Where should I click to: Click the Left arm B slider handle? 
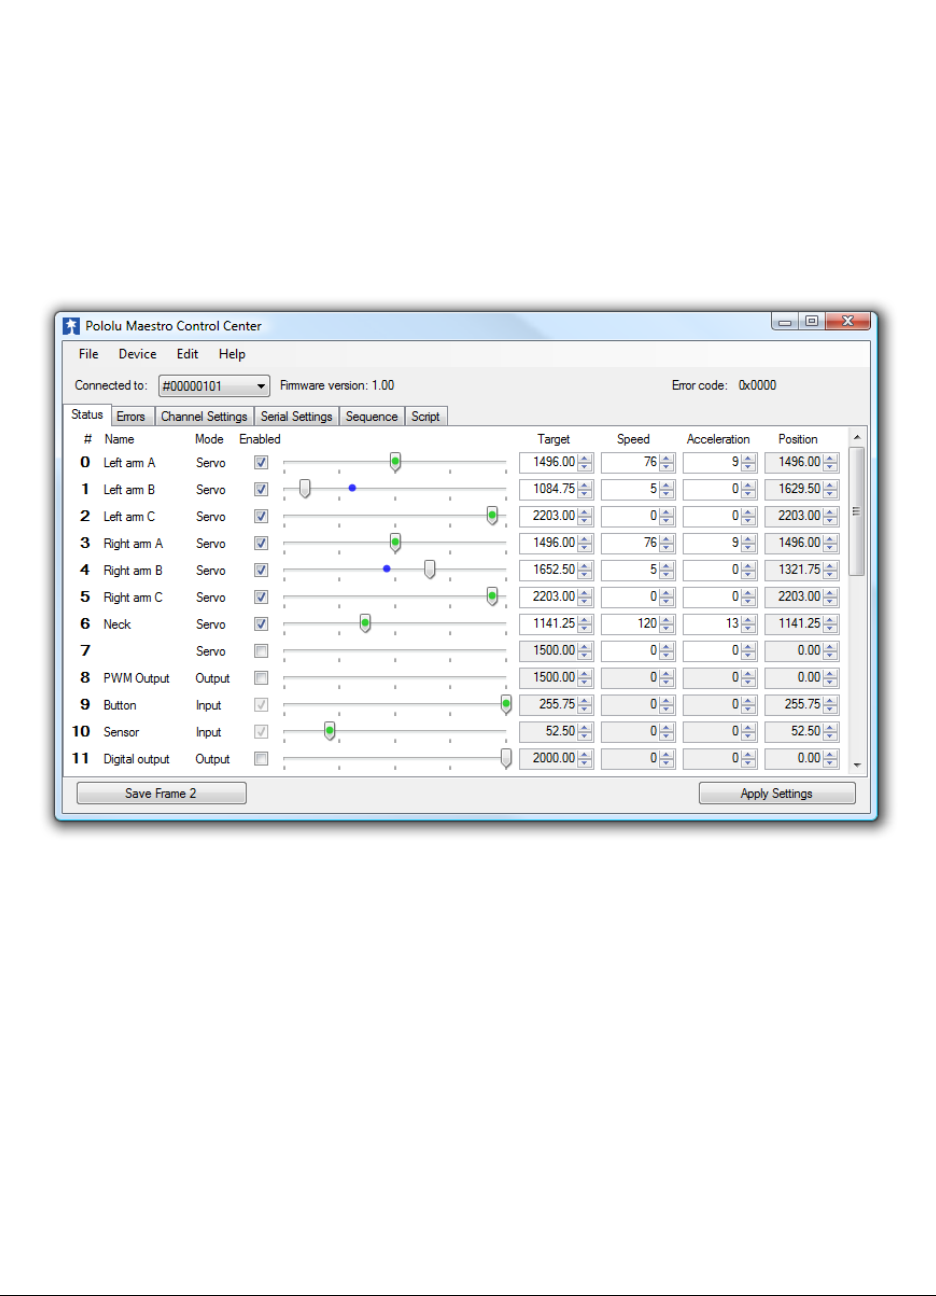tap(305, 489)
